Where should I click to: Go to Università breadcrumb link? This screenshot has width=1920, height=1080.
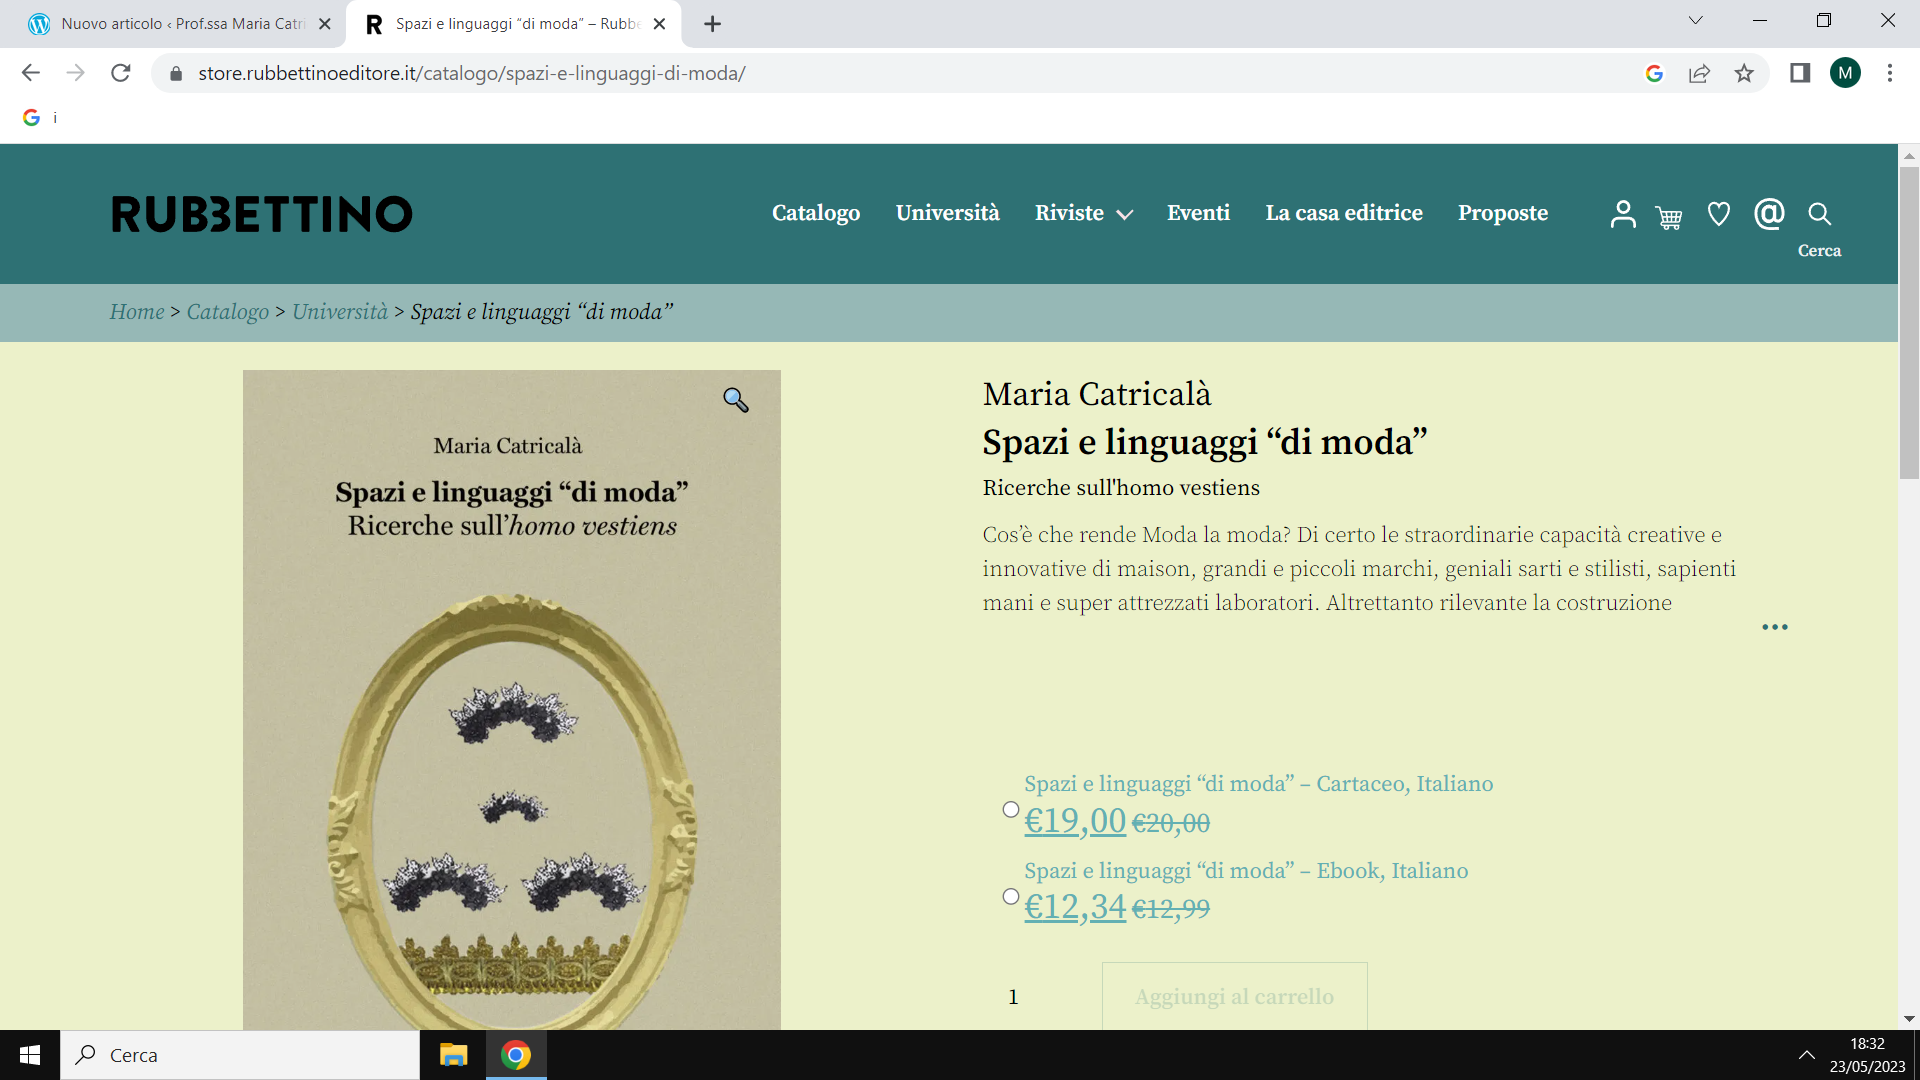tap(339, 312)
